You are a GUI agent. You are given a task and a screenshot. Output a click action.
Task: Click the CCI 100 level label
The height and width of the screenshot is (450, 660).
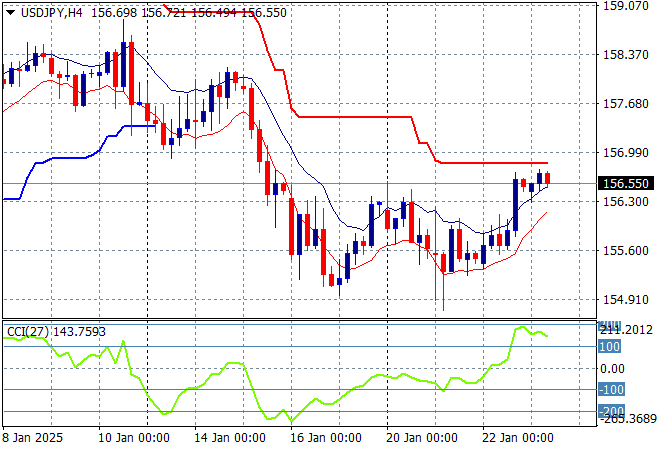point(609,347)
